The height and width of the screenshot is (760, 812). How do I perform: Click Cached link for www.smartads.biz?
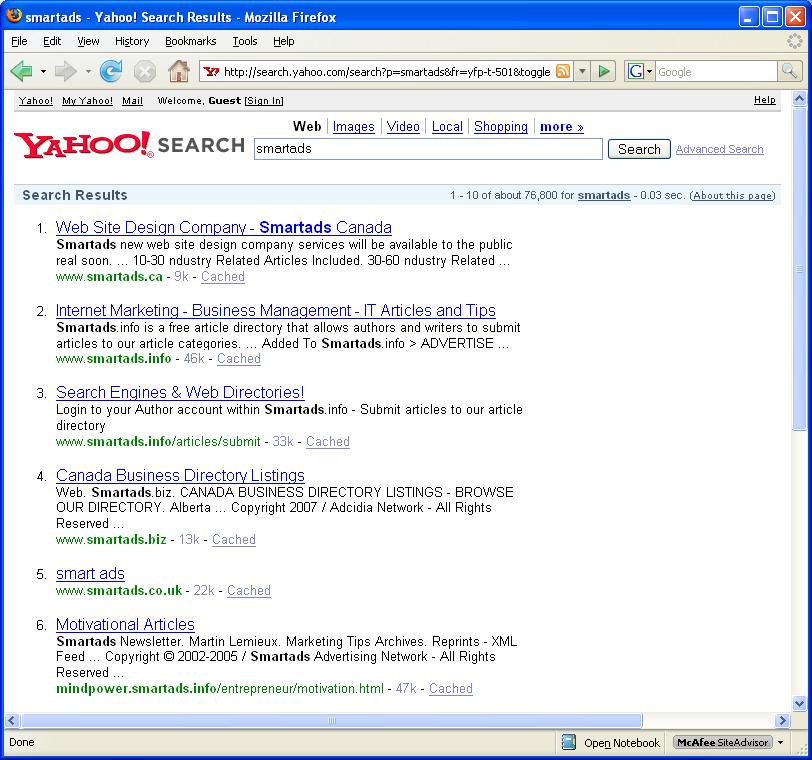(x=234, y=539)
